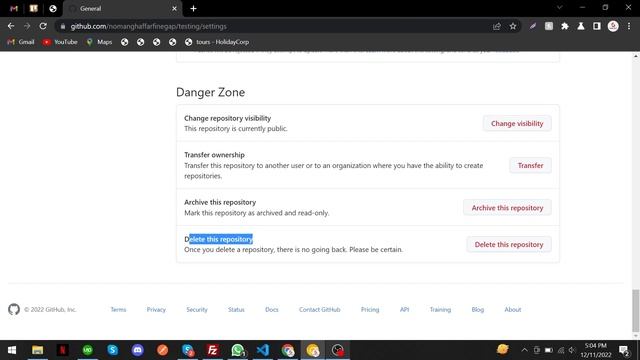
Task: Click the GitHub logo in footer
Action: click(14, 309)
